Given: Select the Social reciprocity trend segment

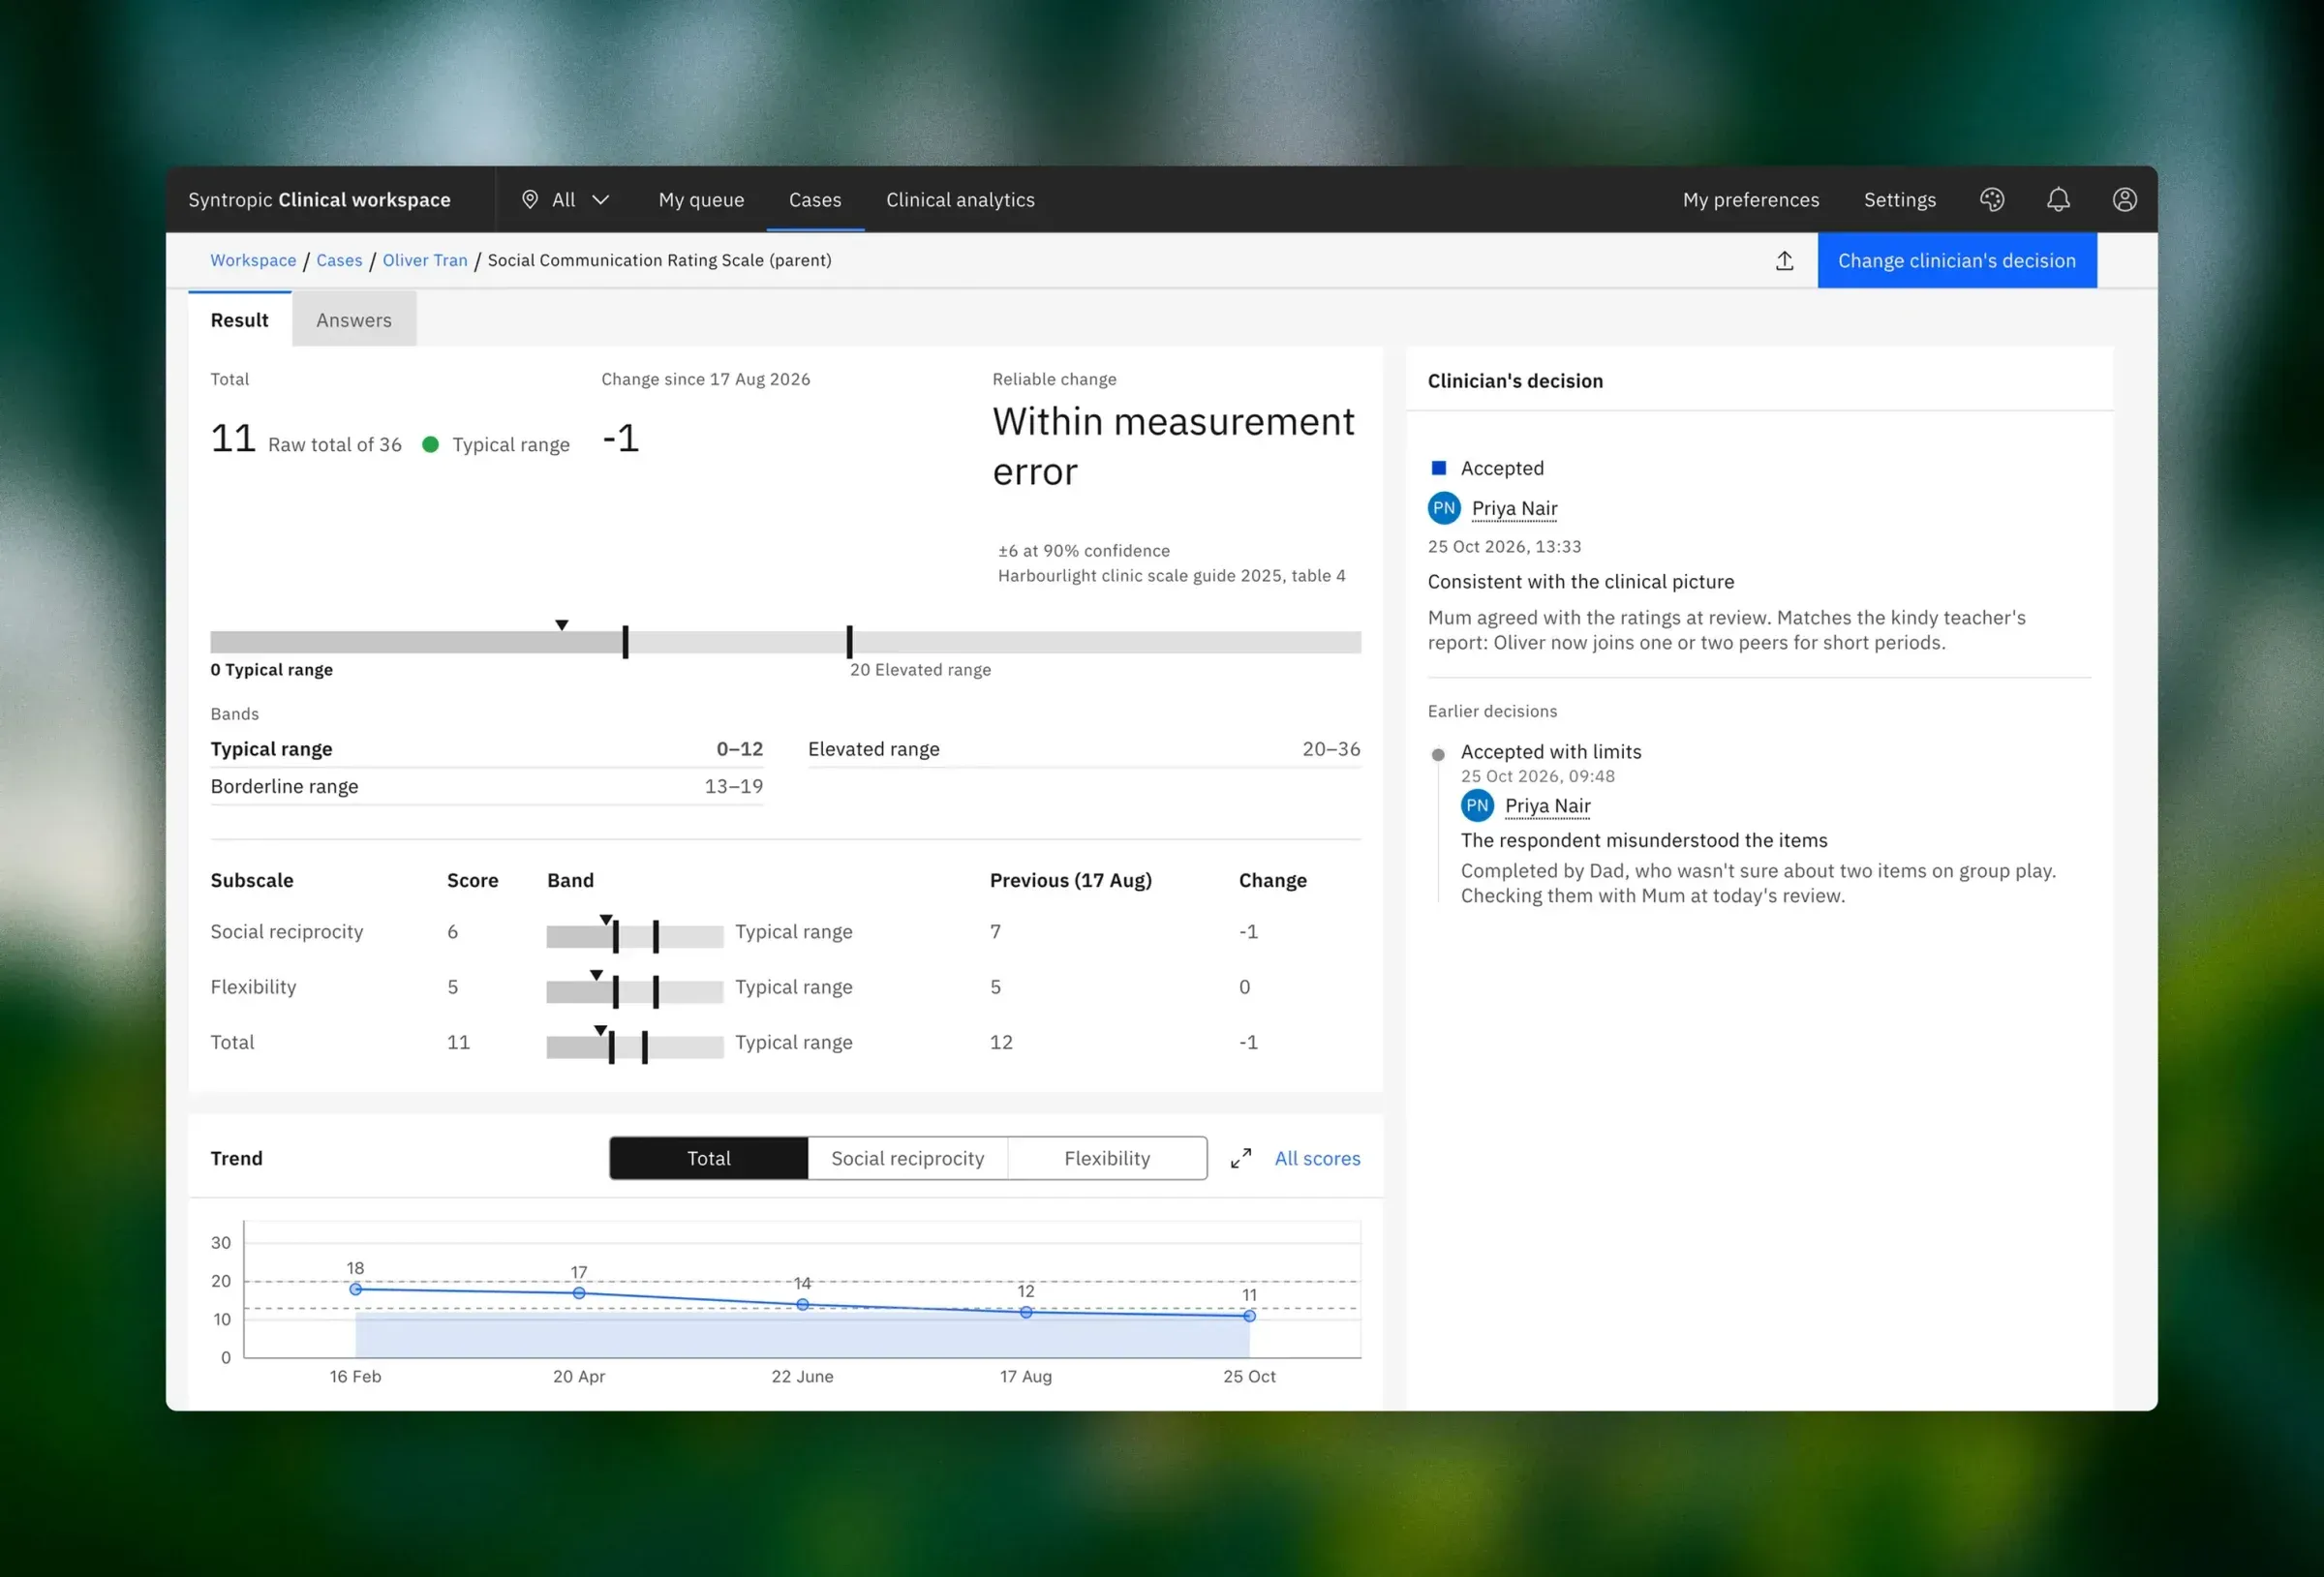Looking at the screenshot, I should click(907, 1158).
